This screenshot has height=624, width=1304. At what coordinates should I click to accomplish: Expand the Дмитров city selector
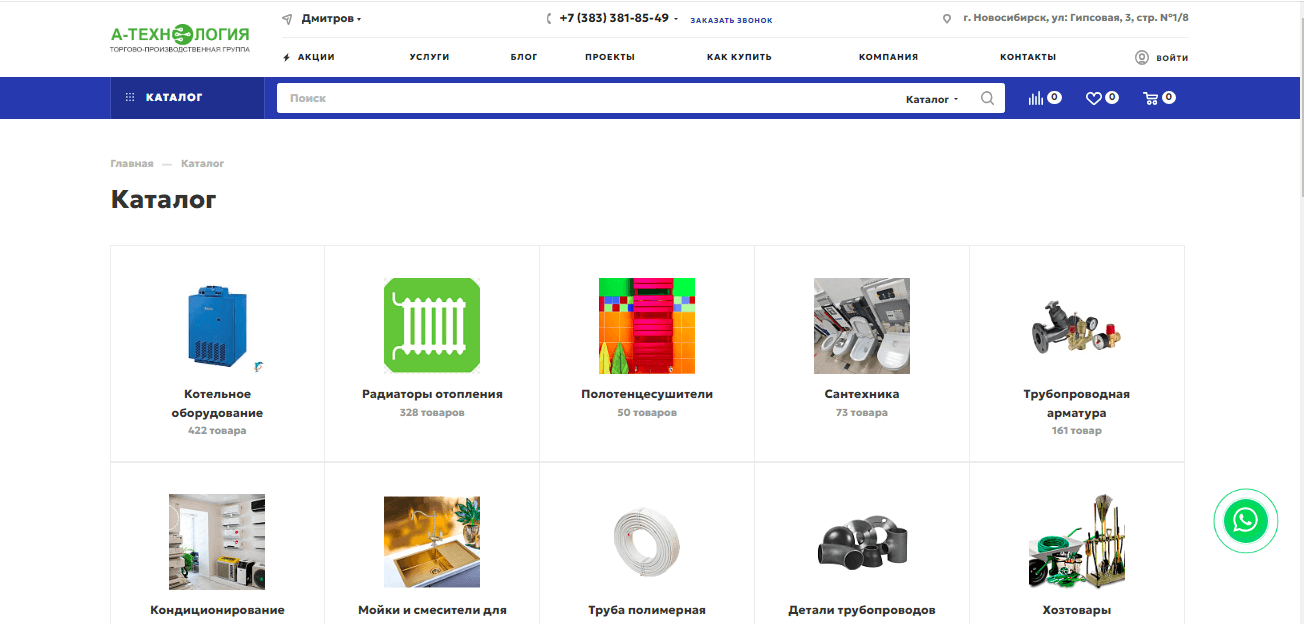tap(331, 19)
